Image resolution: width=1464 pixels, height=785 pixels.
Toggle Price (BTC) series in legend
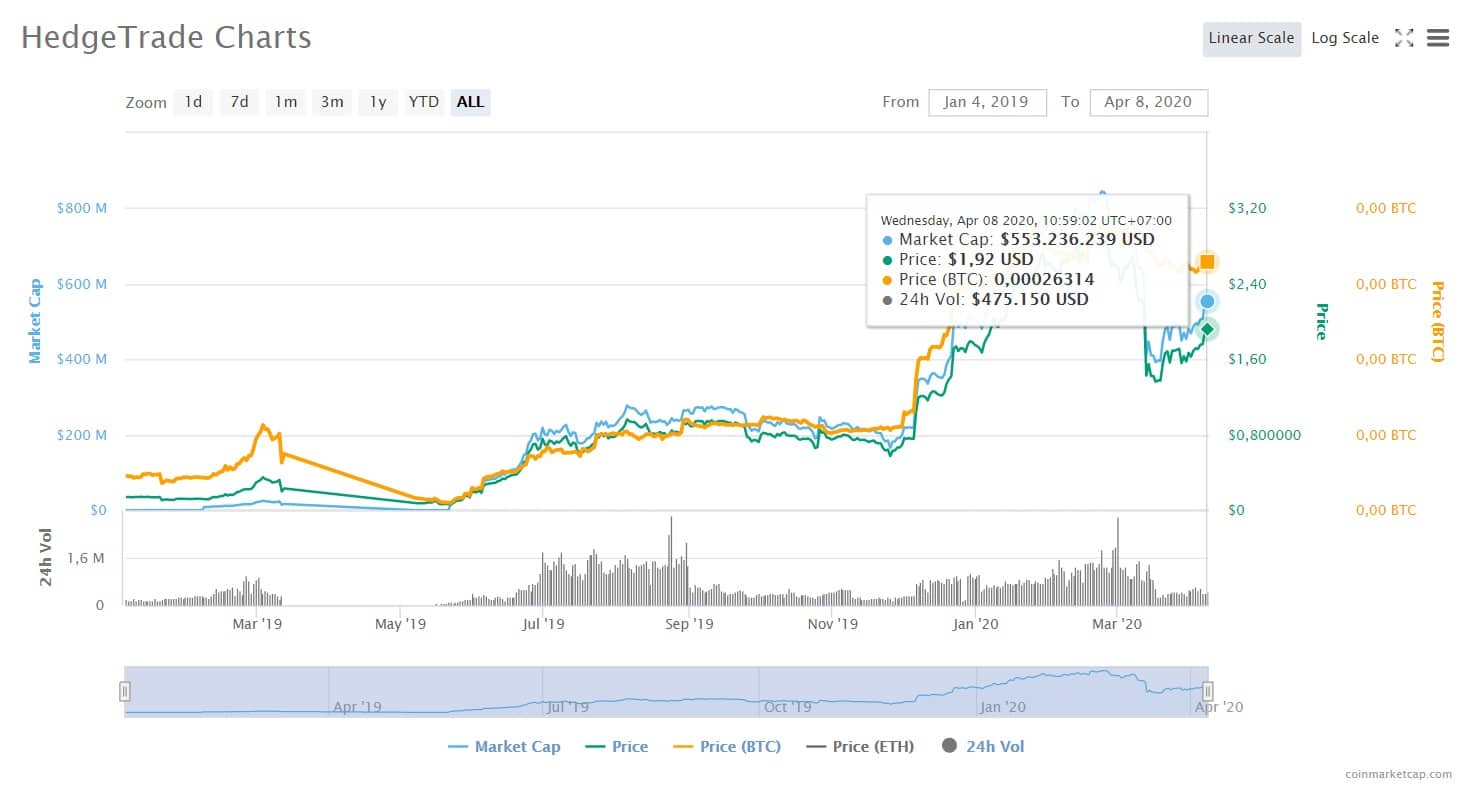(726, 747)
